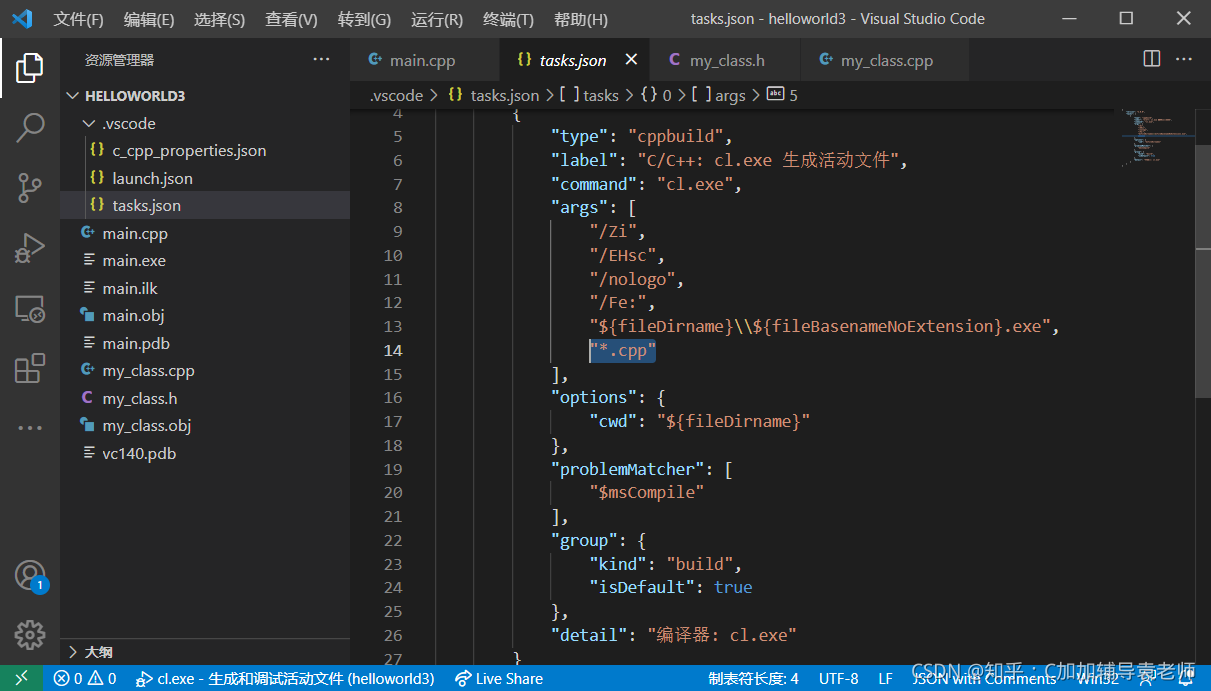
Task: Change LF end of line sequence
Action: [x=885, y=678]
